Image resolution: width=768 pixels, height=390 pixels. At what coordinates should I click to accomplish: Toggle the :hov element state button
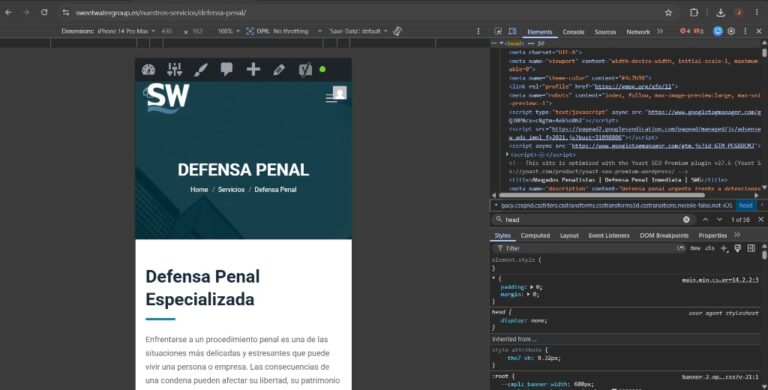click(x=695, y=248)
